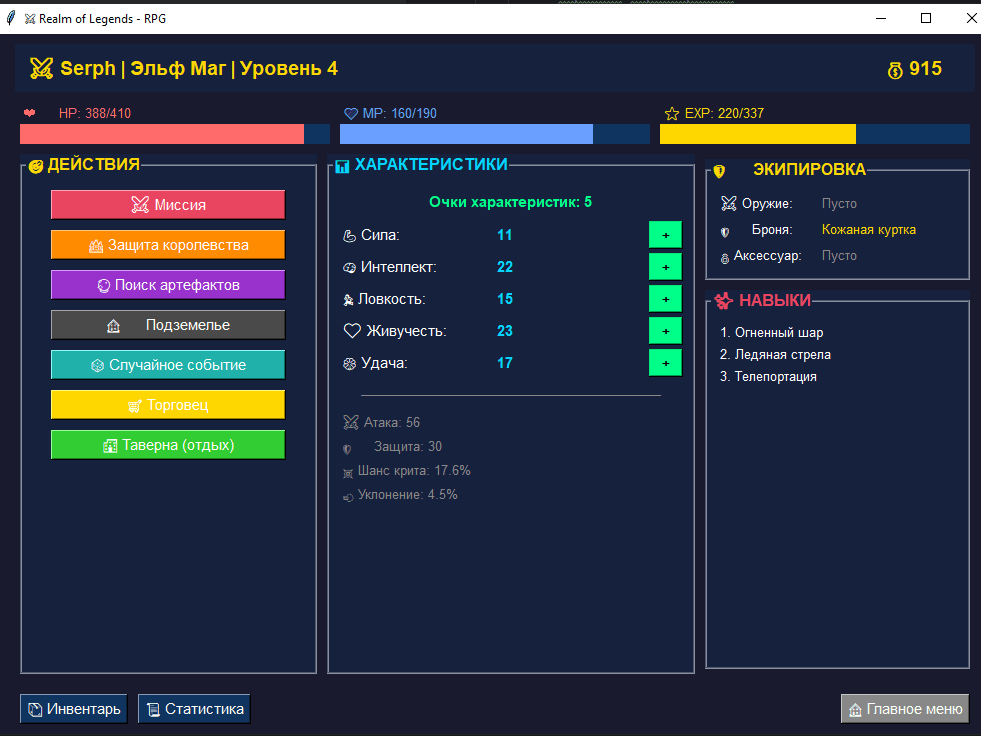
Task: Raise Ловкость using the plus button
Action: click(x=665, y=299)
